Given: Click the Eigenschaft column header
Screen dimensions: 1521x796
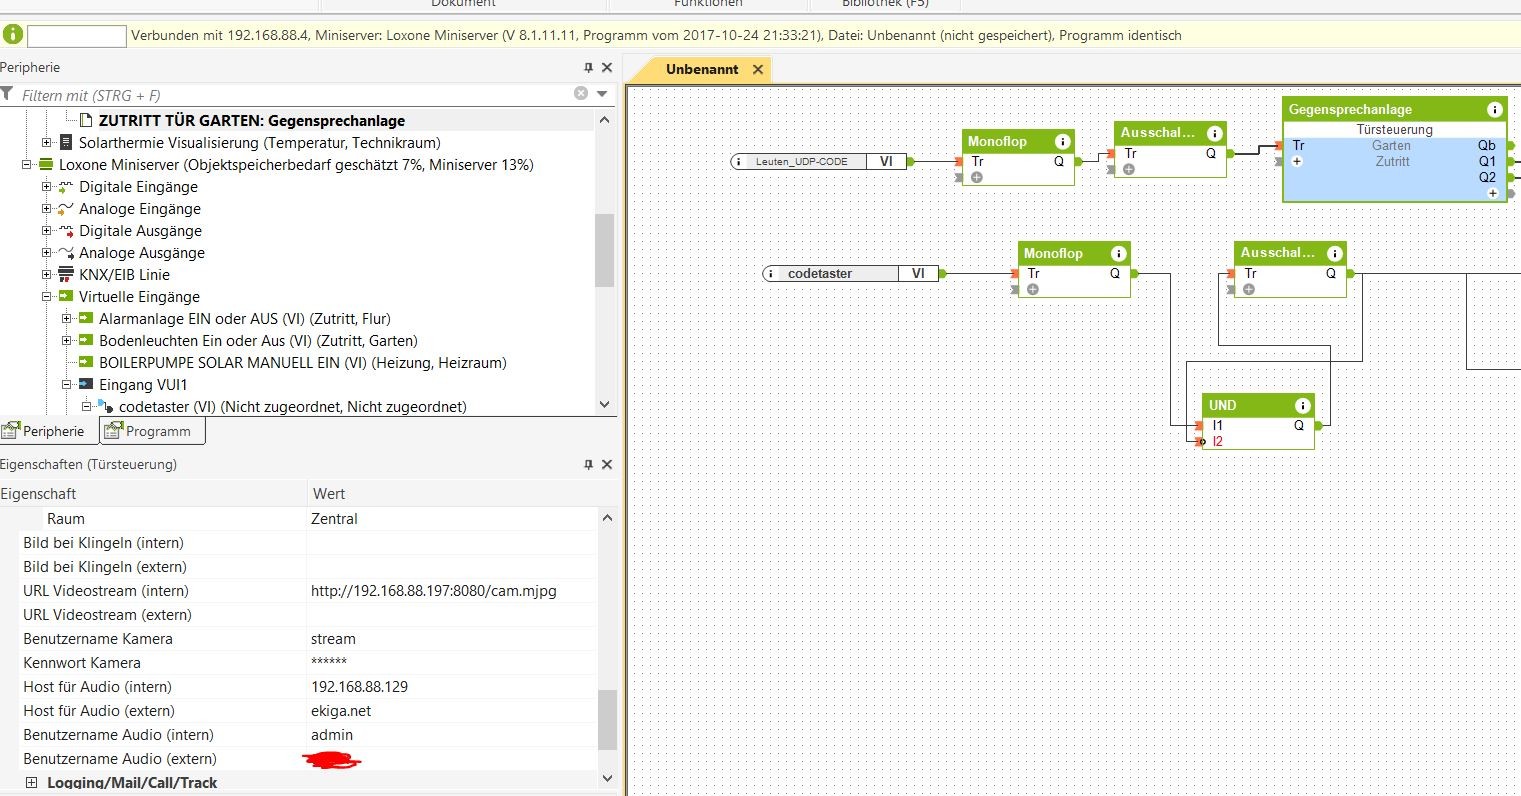Looking at the screenshot, I should click(153, 494).
